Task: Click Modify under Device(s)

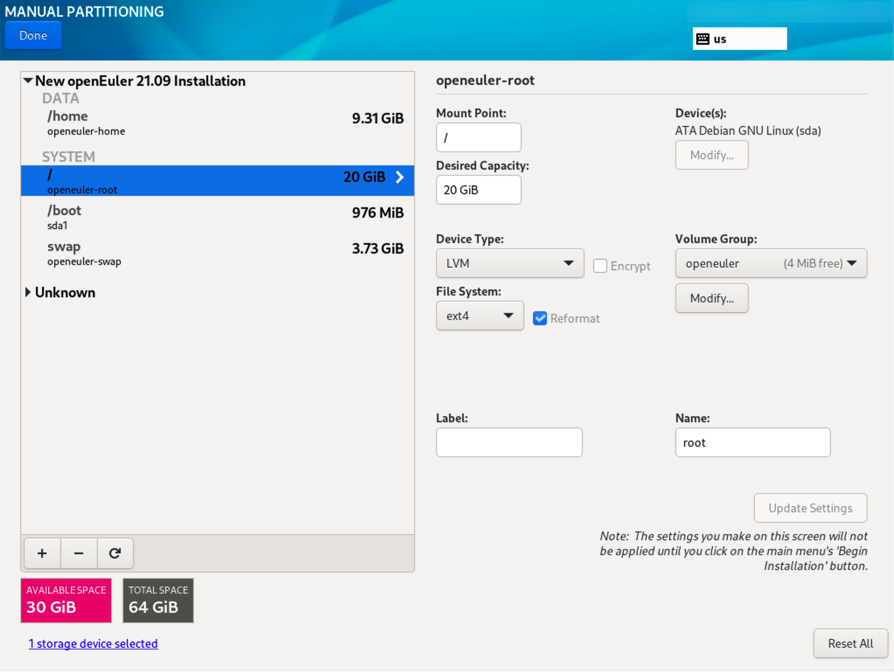Action: (712, 155)
